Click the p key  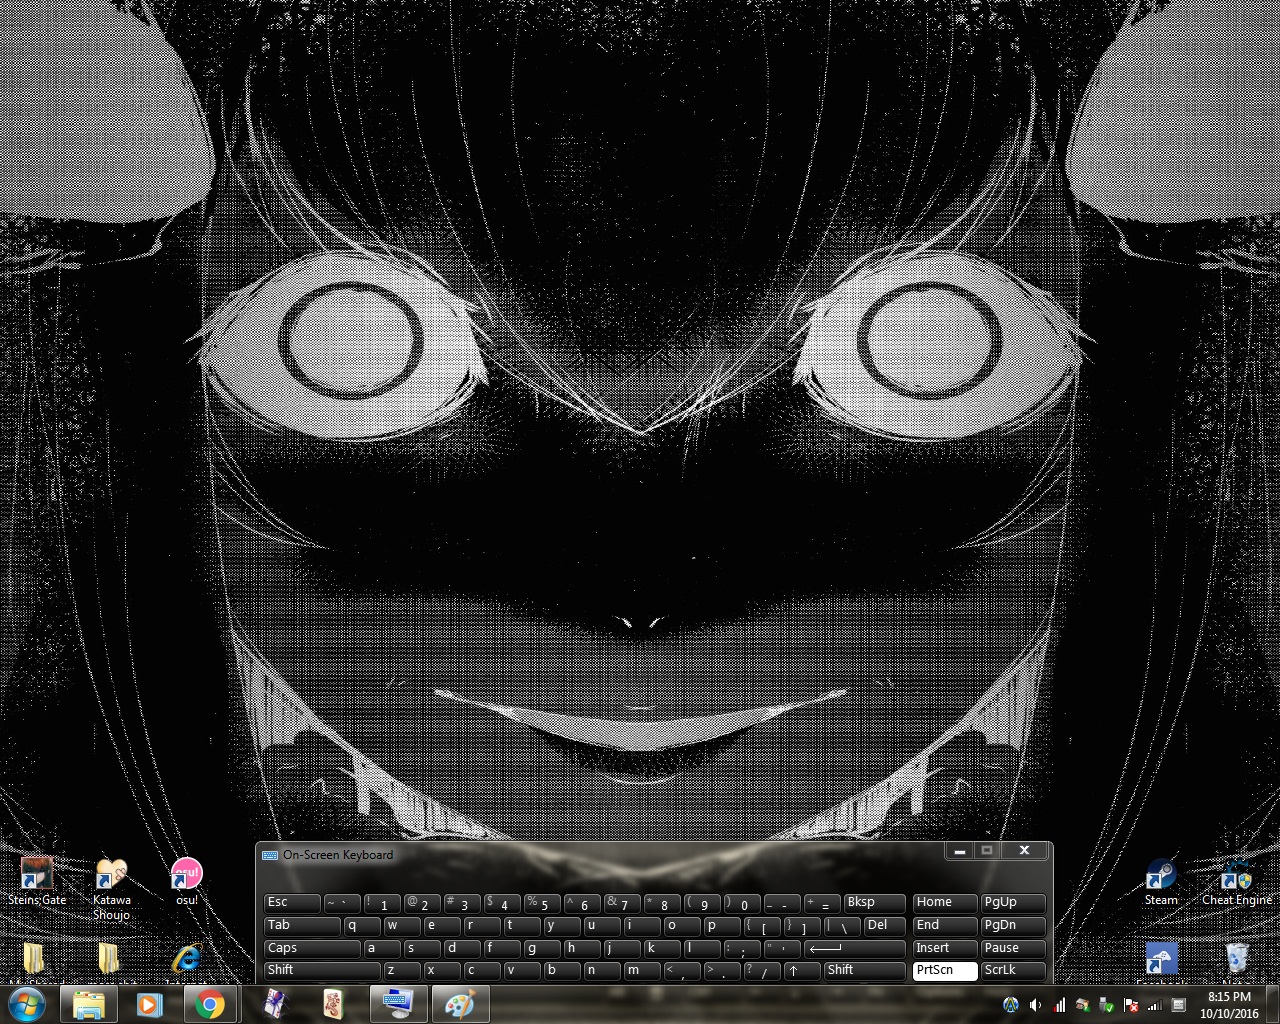coord(722,926)
